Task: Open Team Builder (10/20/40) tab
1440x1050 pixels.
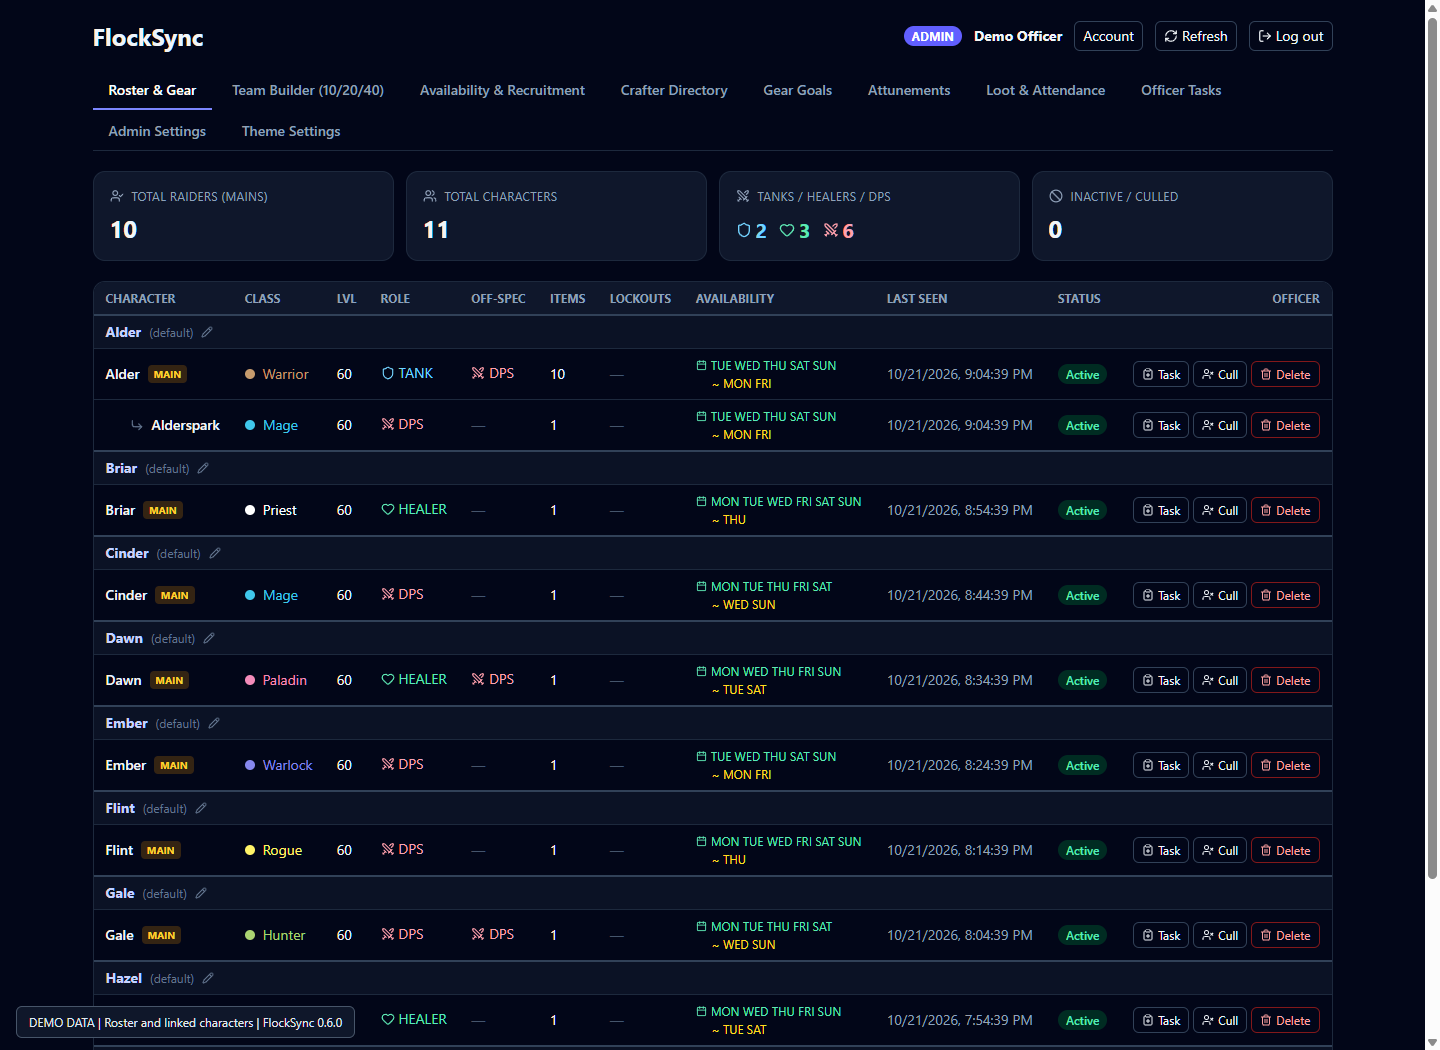Action: click(308, 90)
